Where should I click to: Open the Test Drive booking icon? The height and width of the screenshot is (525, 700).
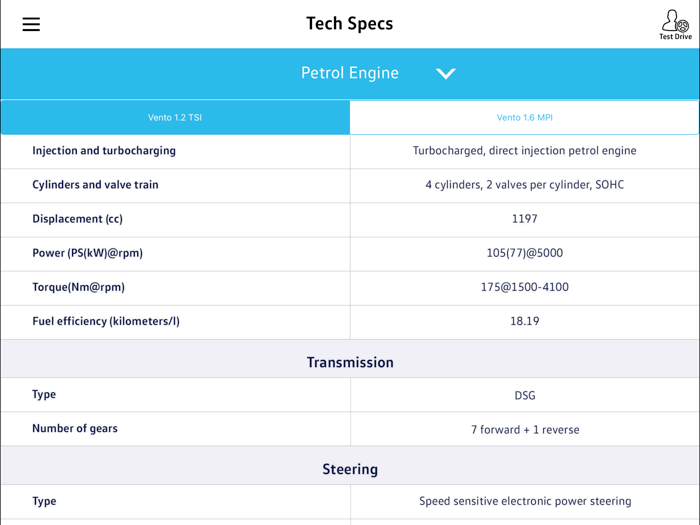point(675,25)
